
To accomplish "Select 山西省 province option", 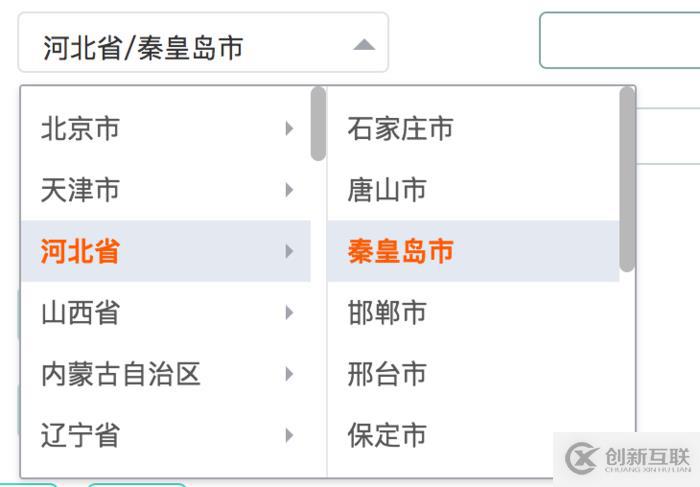I will [x=81, y=312].
